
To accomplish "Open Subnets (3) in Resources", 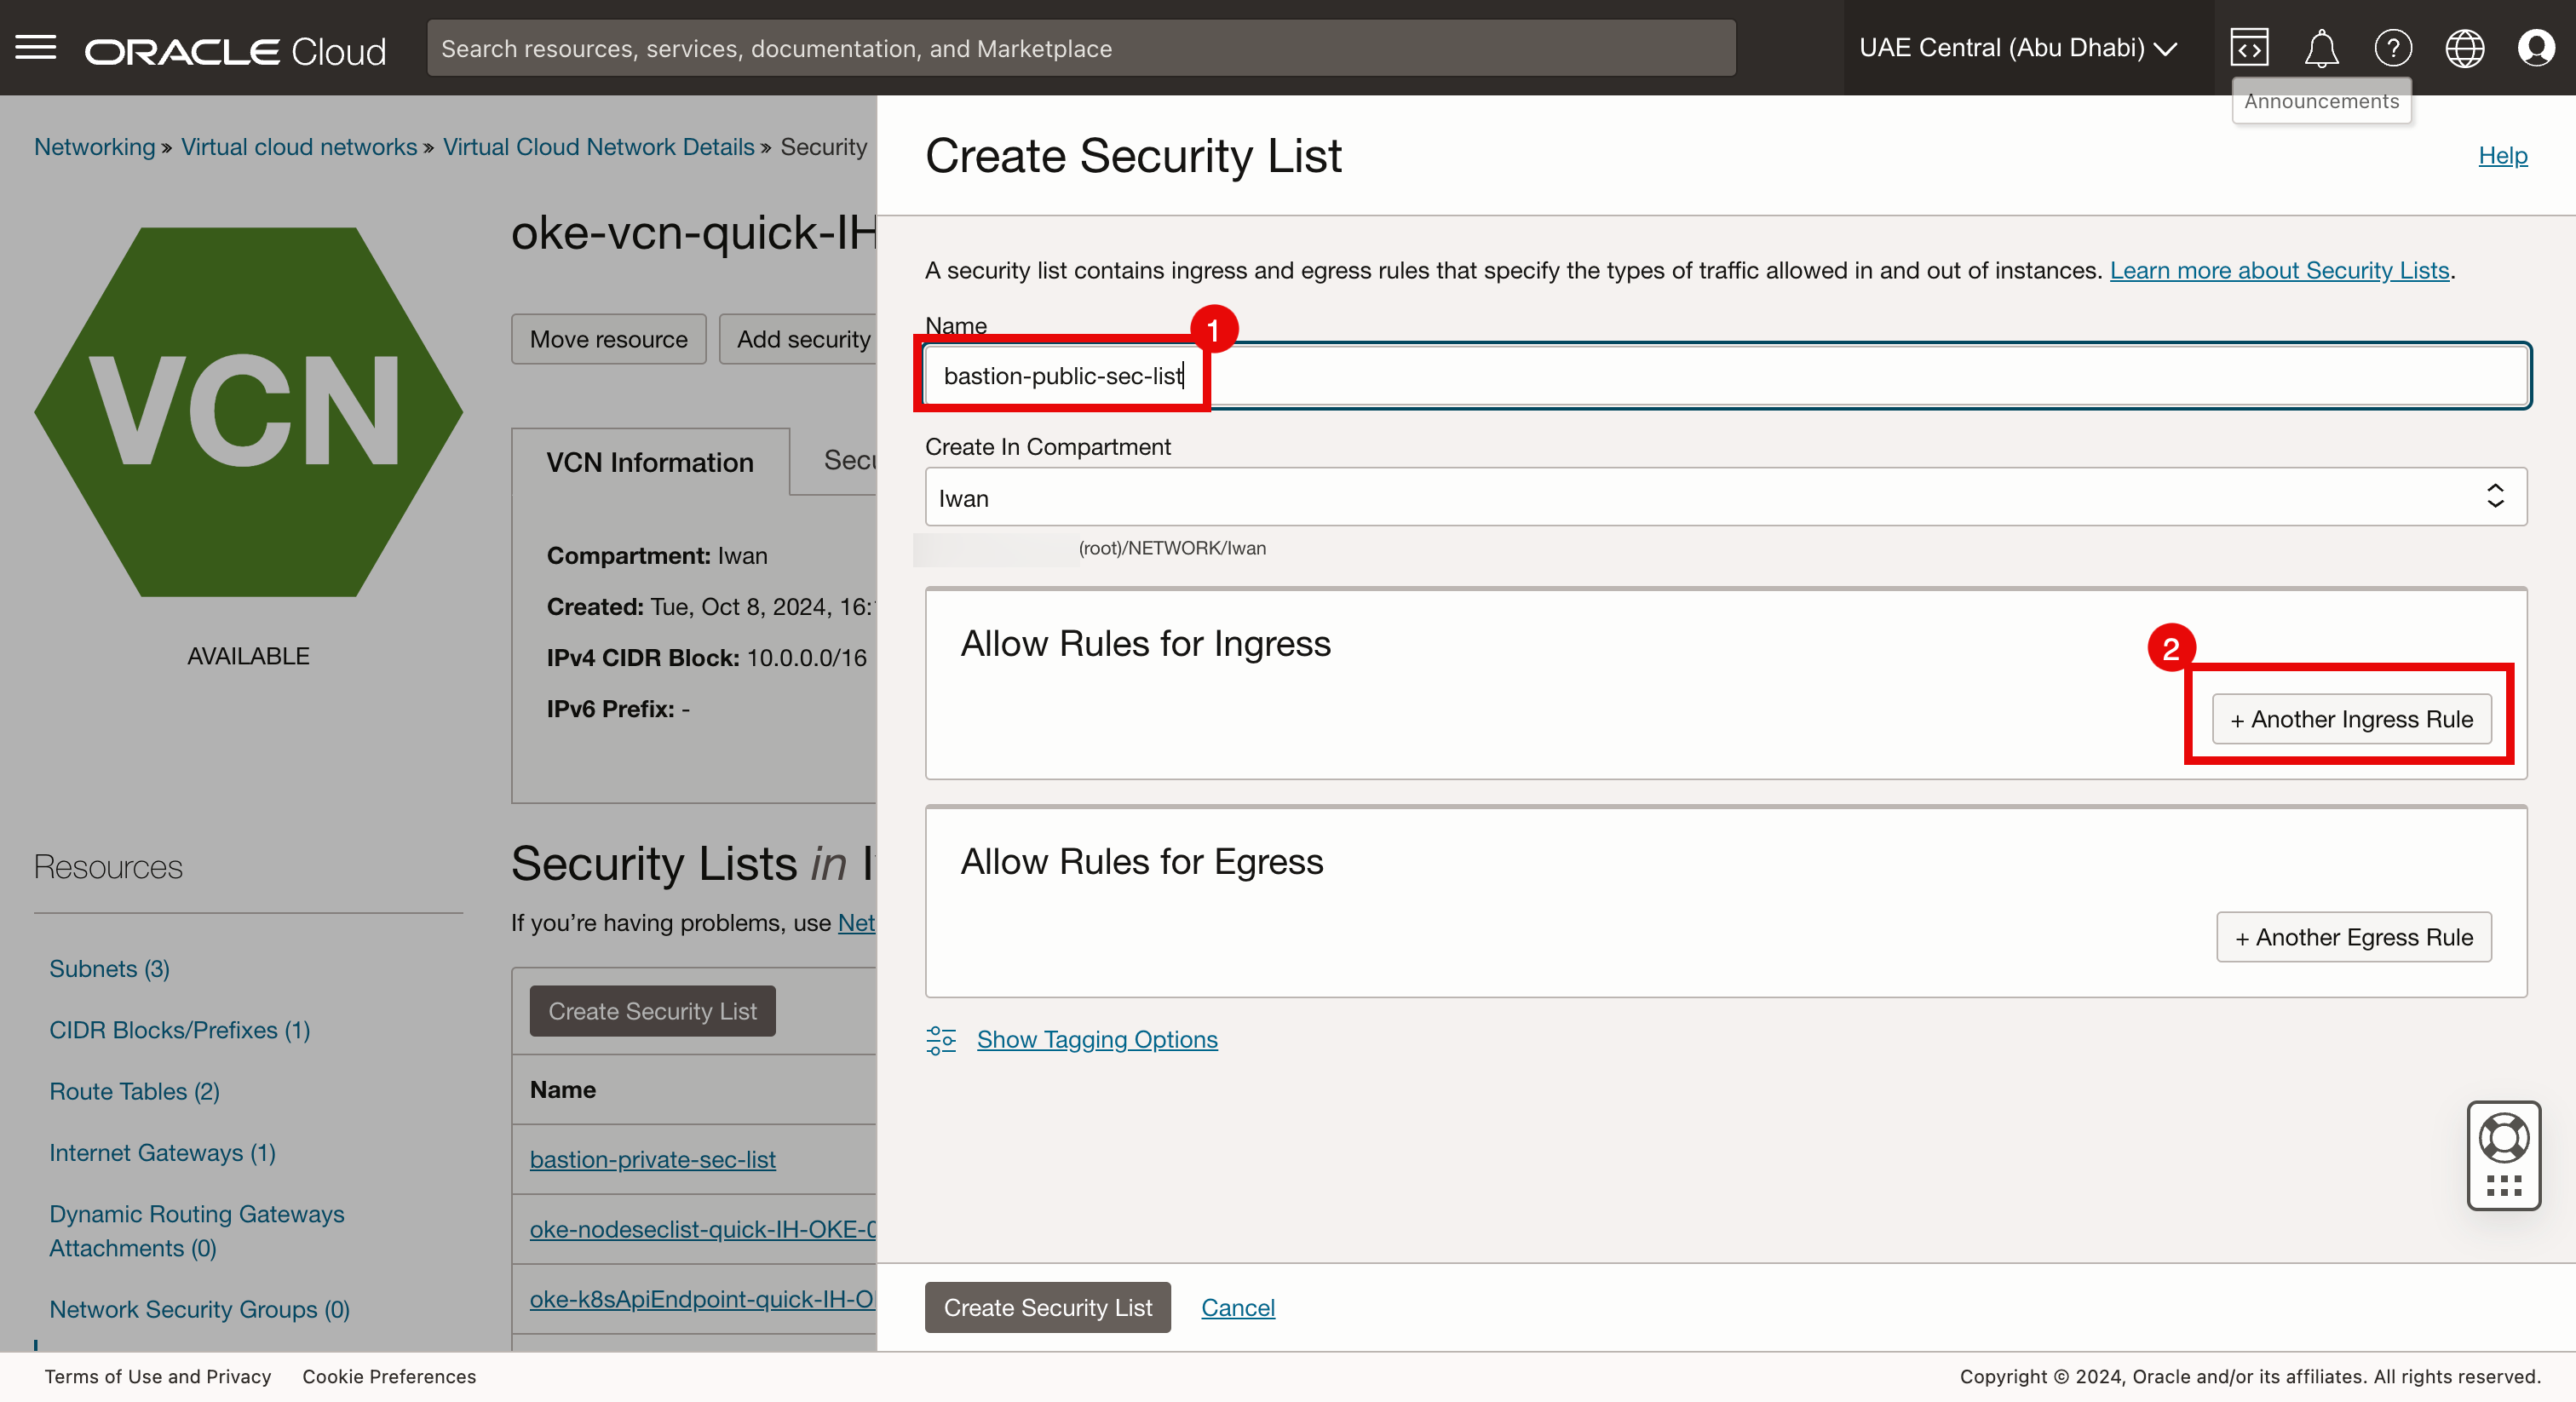I will click(x=109, y=969).
